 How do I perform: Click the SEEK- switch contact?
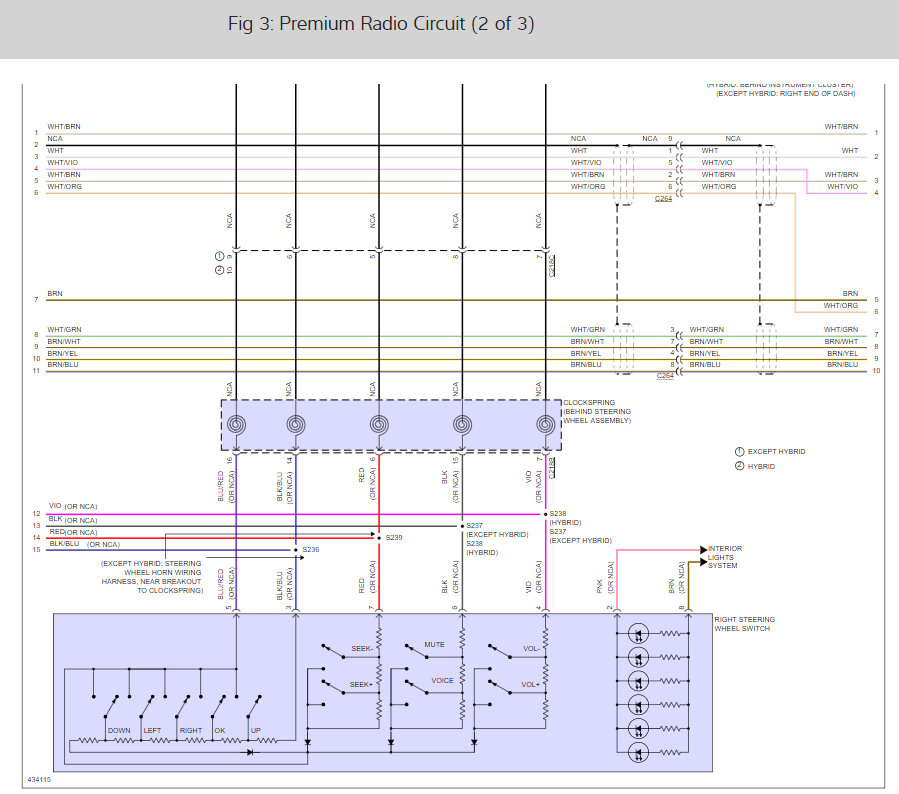click(333, 651)
